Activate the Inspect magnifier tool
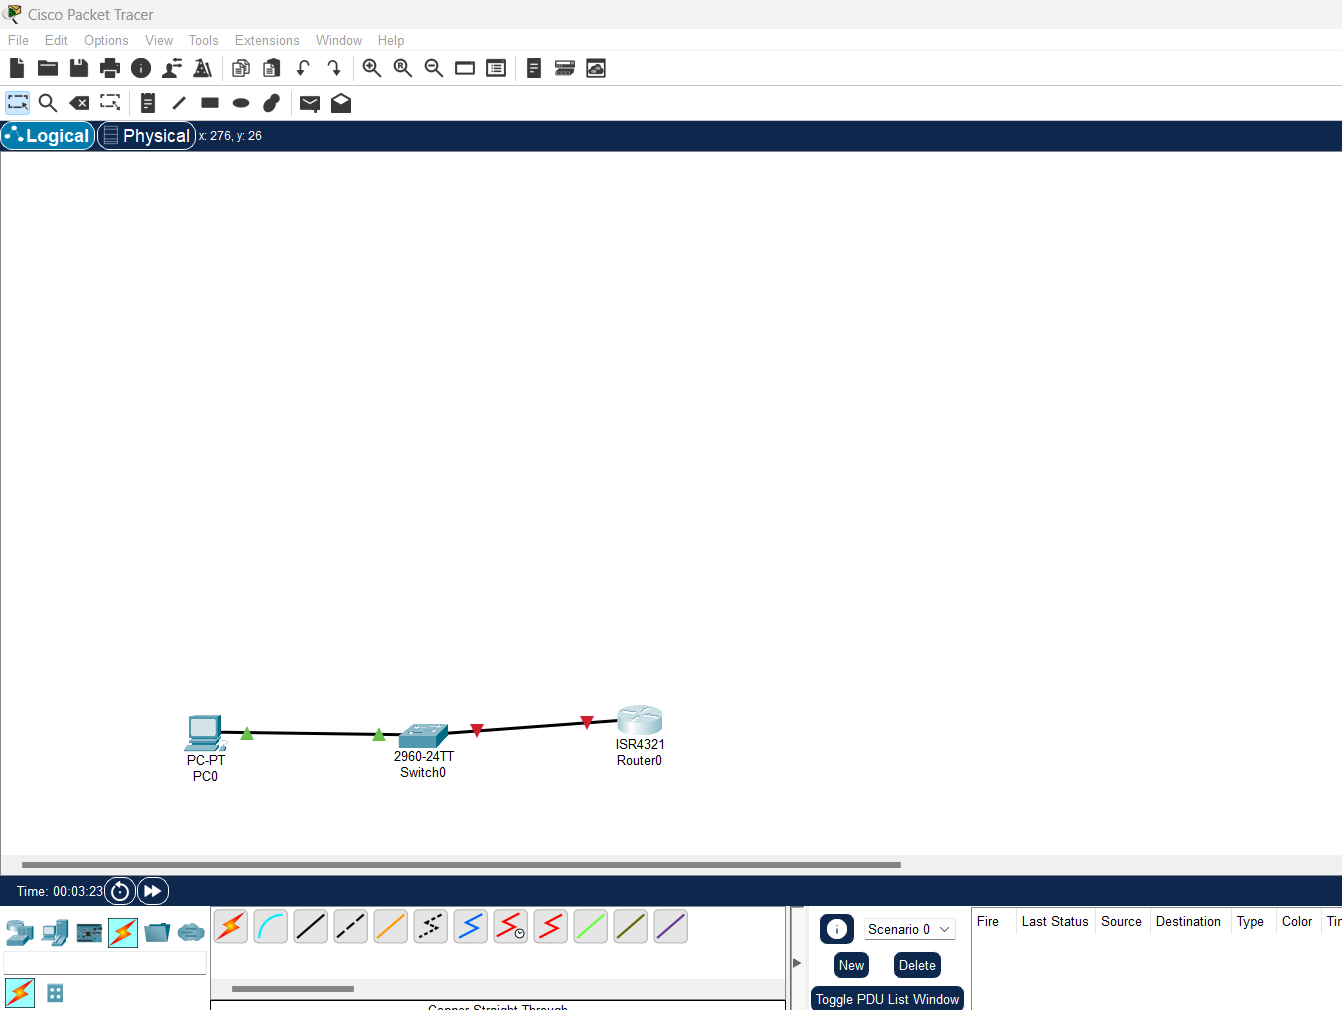 click(x=48, y=103)
